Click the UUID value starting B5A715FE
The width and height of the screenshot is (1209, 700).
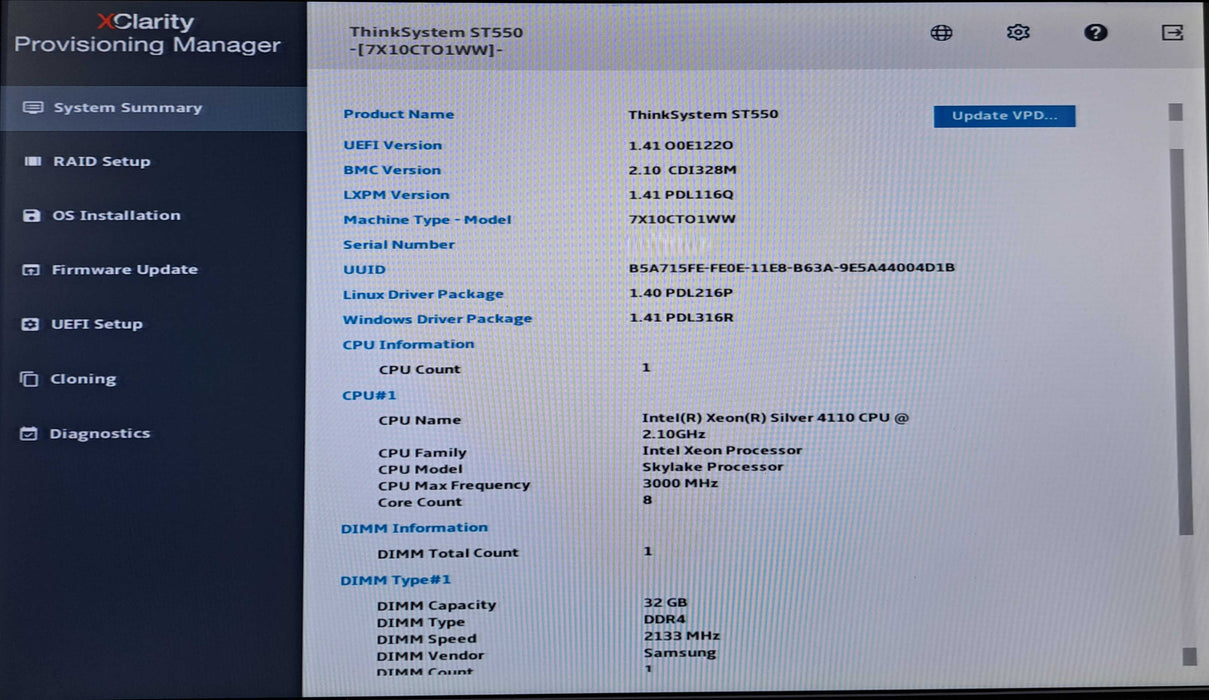pyautogui.click(x=792, y=268)
